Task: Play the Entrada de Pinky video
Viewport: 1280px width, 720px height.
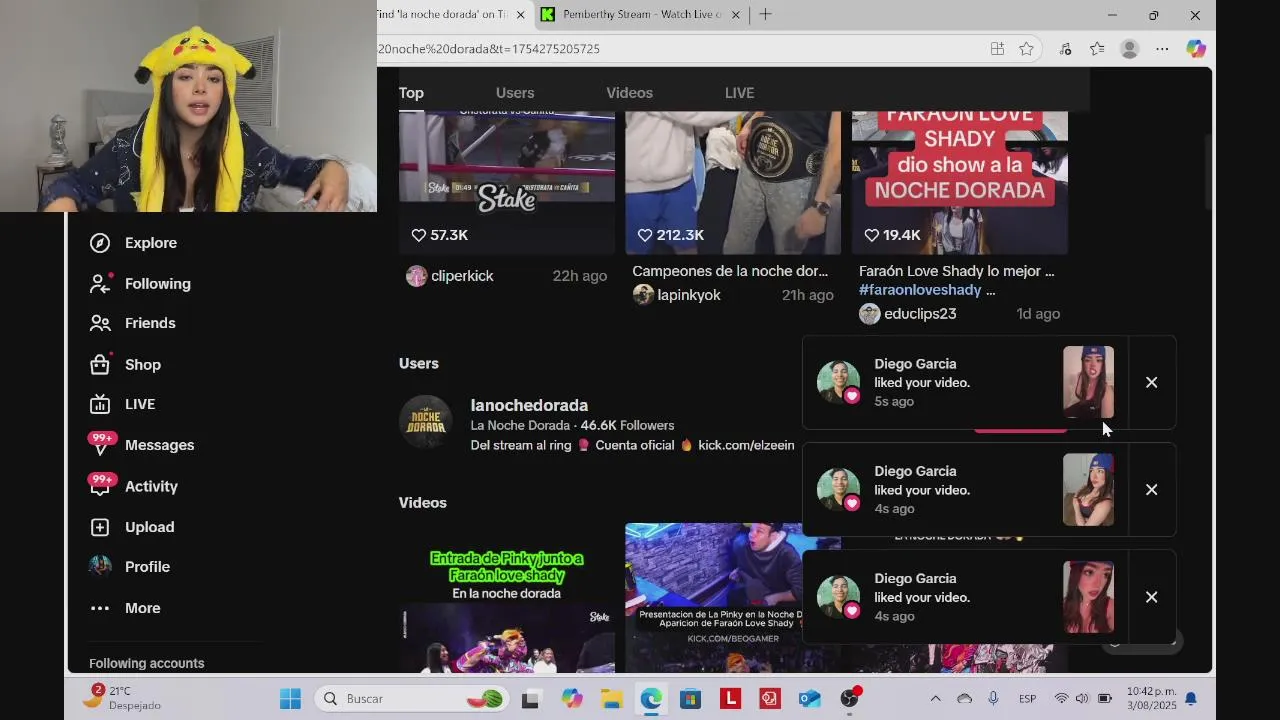Action: [507, 600]
